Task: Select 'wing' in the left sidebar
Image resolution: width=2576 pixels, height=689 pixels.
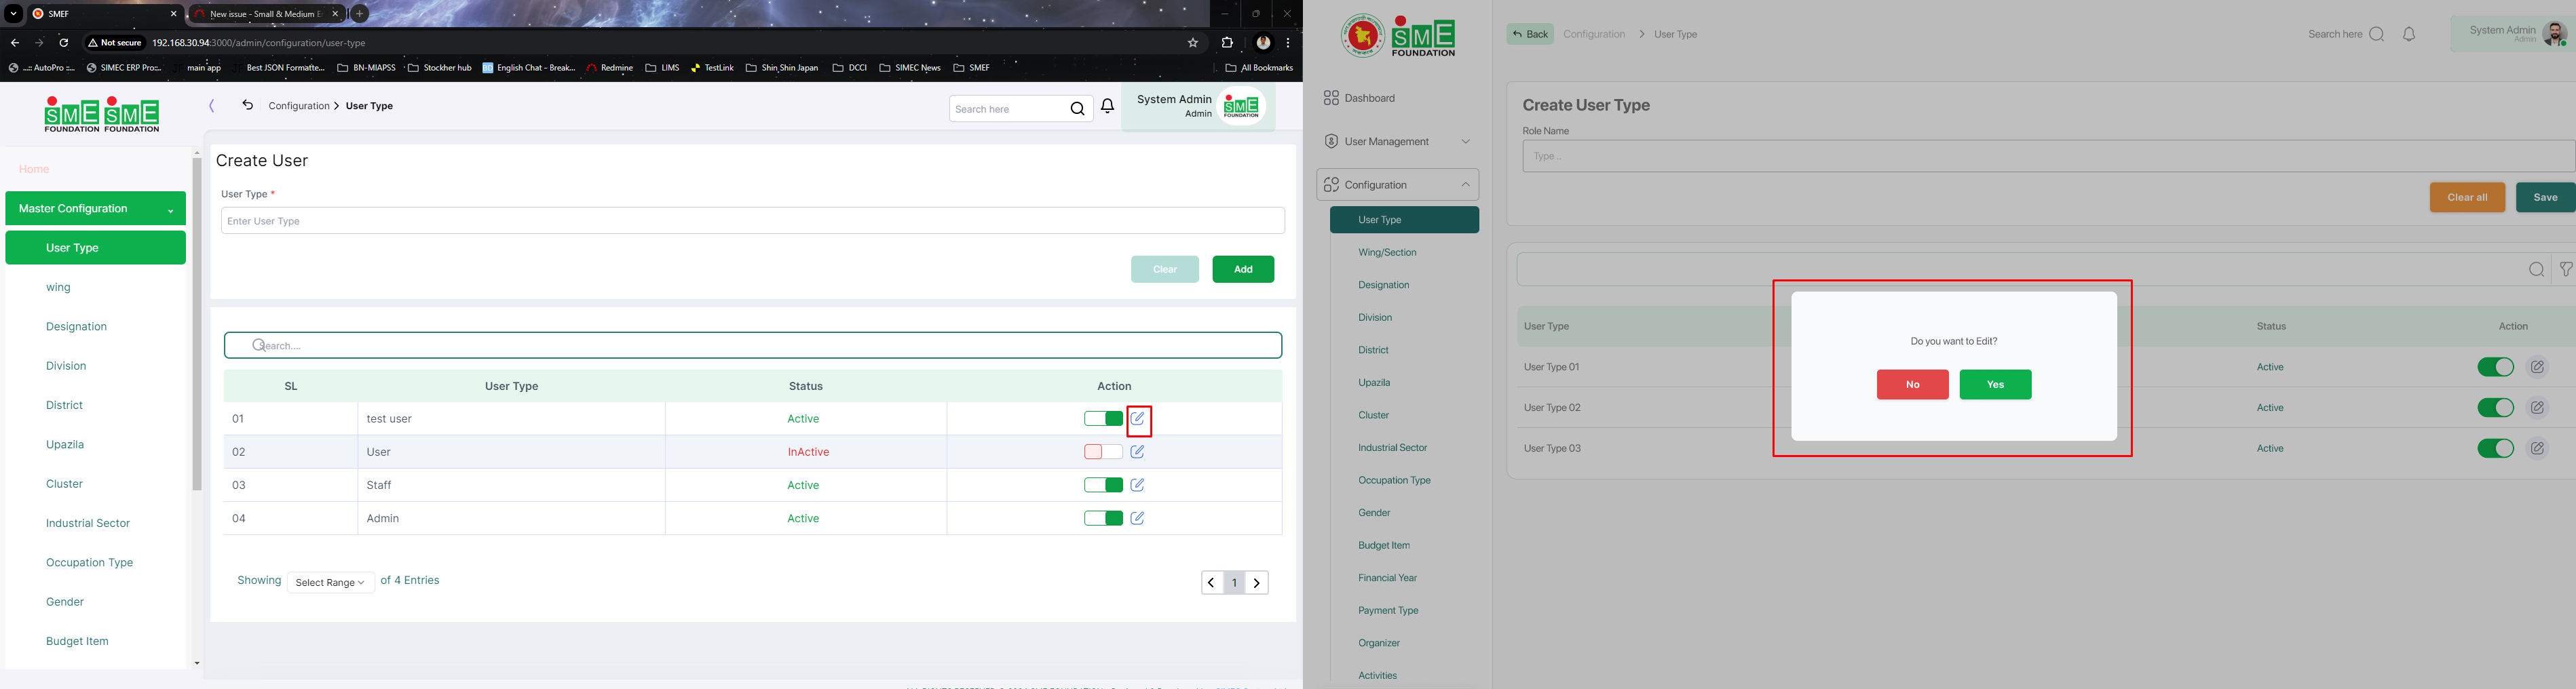Action: (x=58, y=287)
